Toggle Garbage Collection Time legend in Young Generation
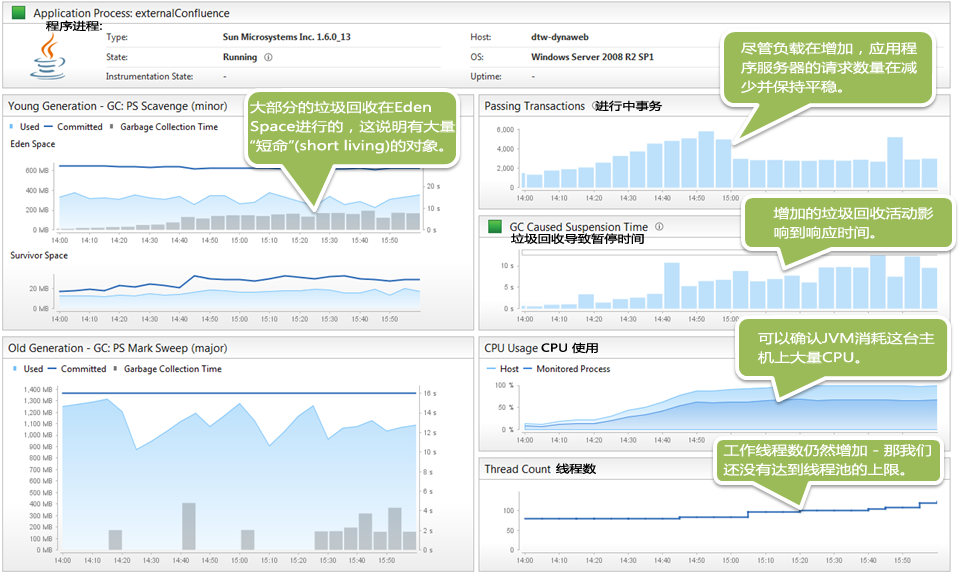961x574 pixels. click(164, 127)
